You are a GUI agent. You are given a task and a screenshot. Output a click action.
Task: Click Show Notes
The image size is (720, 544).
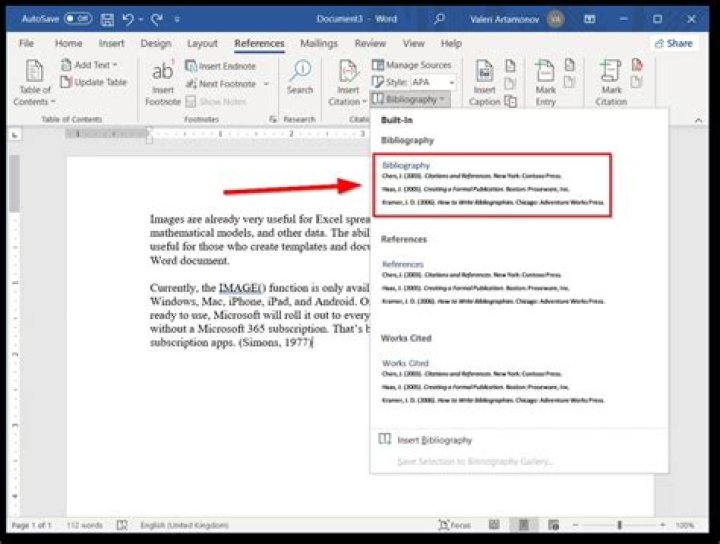coord(216,101)
